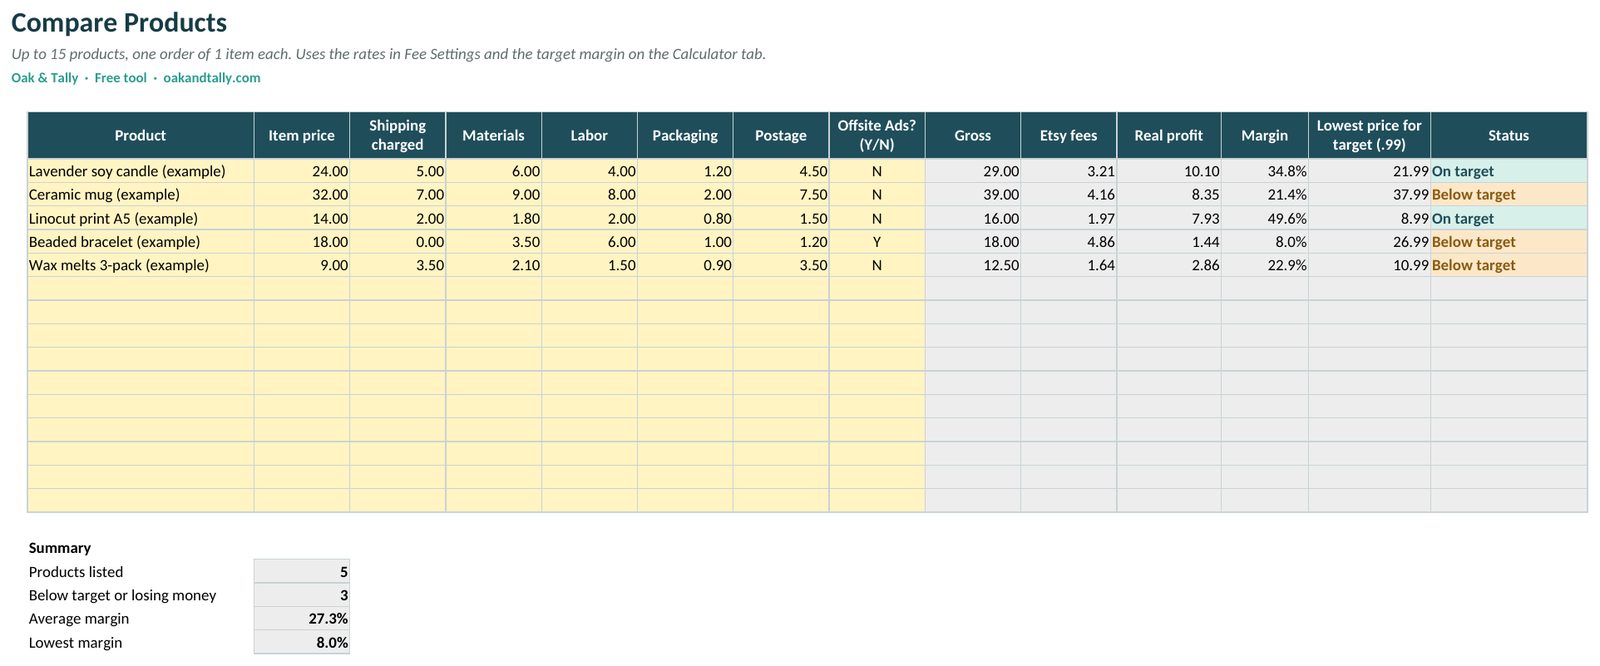1600x666 pixels.
Task: Select Products listed value 5
Action: point(301,572)
